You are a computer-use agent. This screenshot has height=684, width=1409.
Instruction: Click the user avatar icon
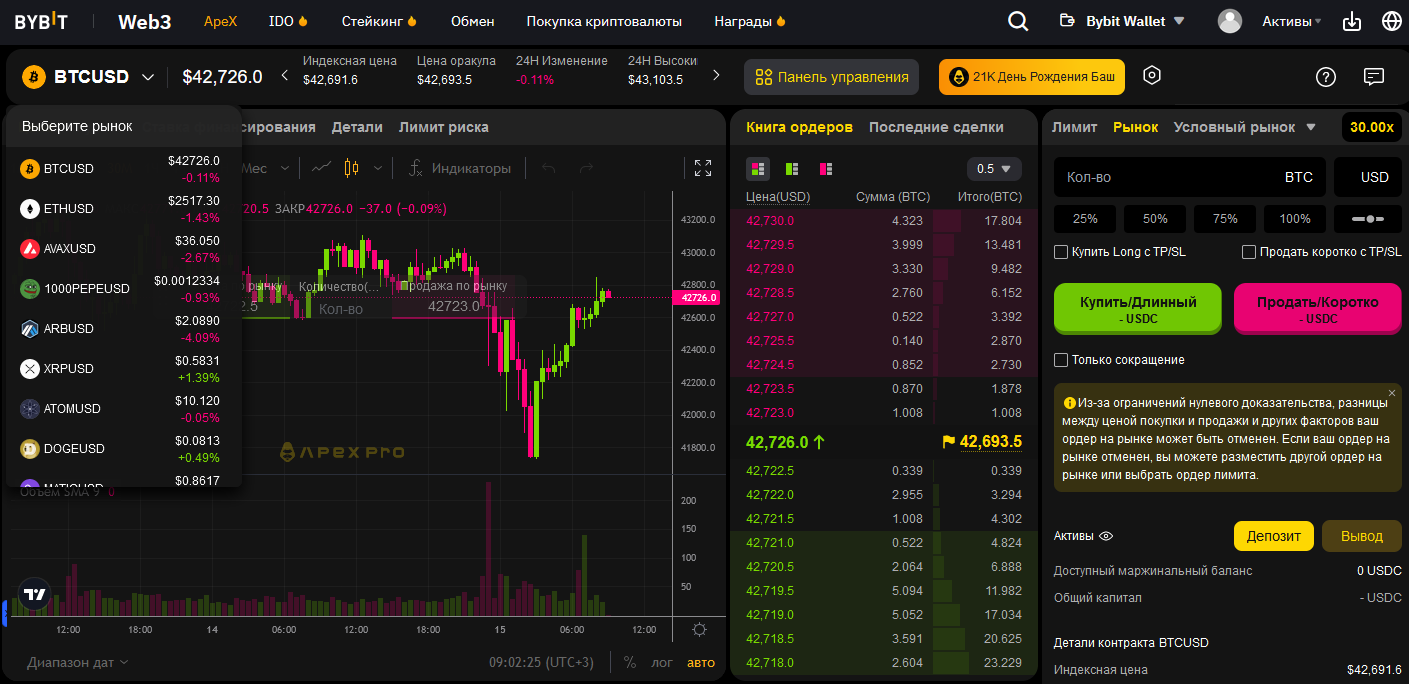click(x=1230, y=21)
